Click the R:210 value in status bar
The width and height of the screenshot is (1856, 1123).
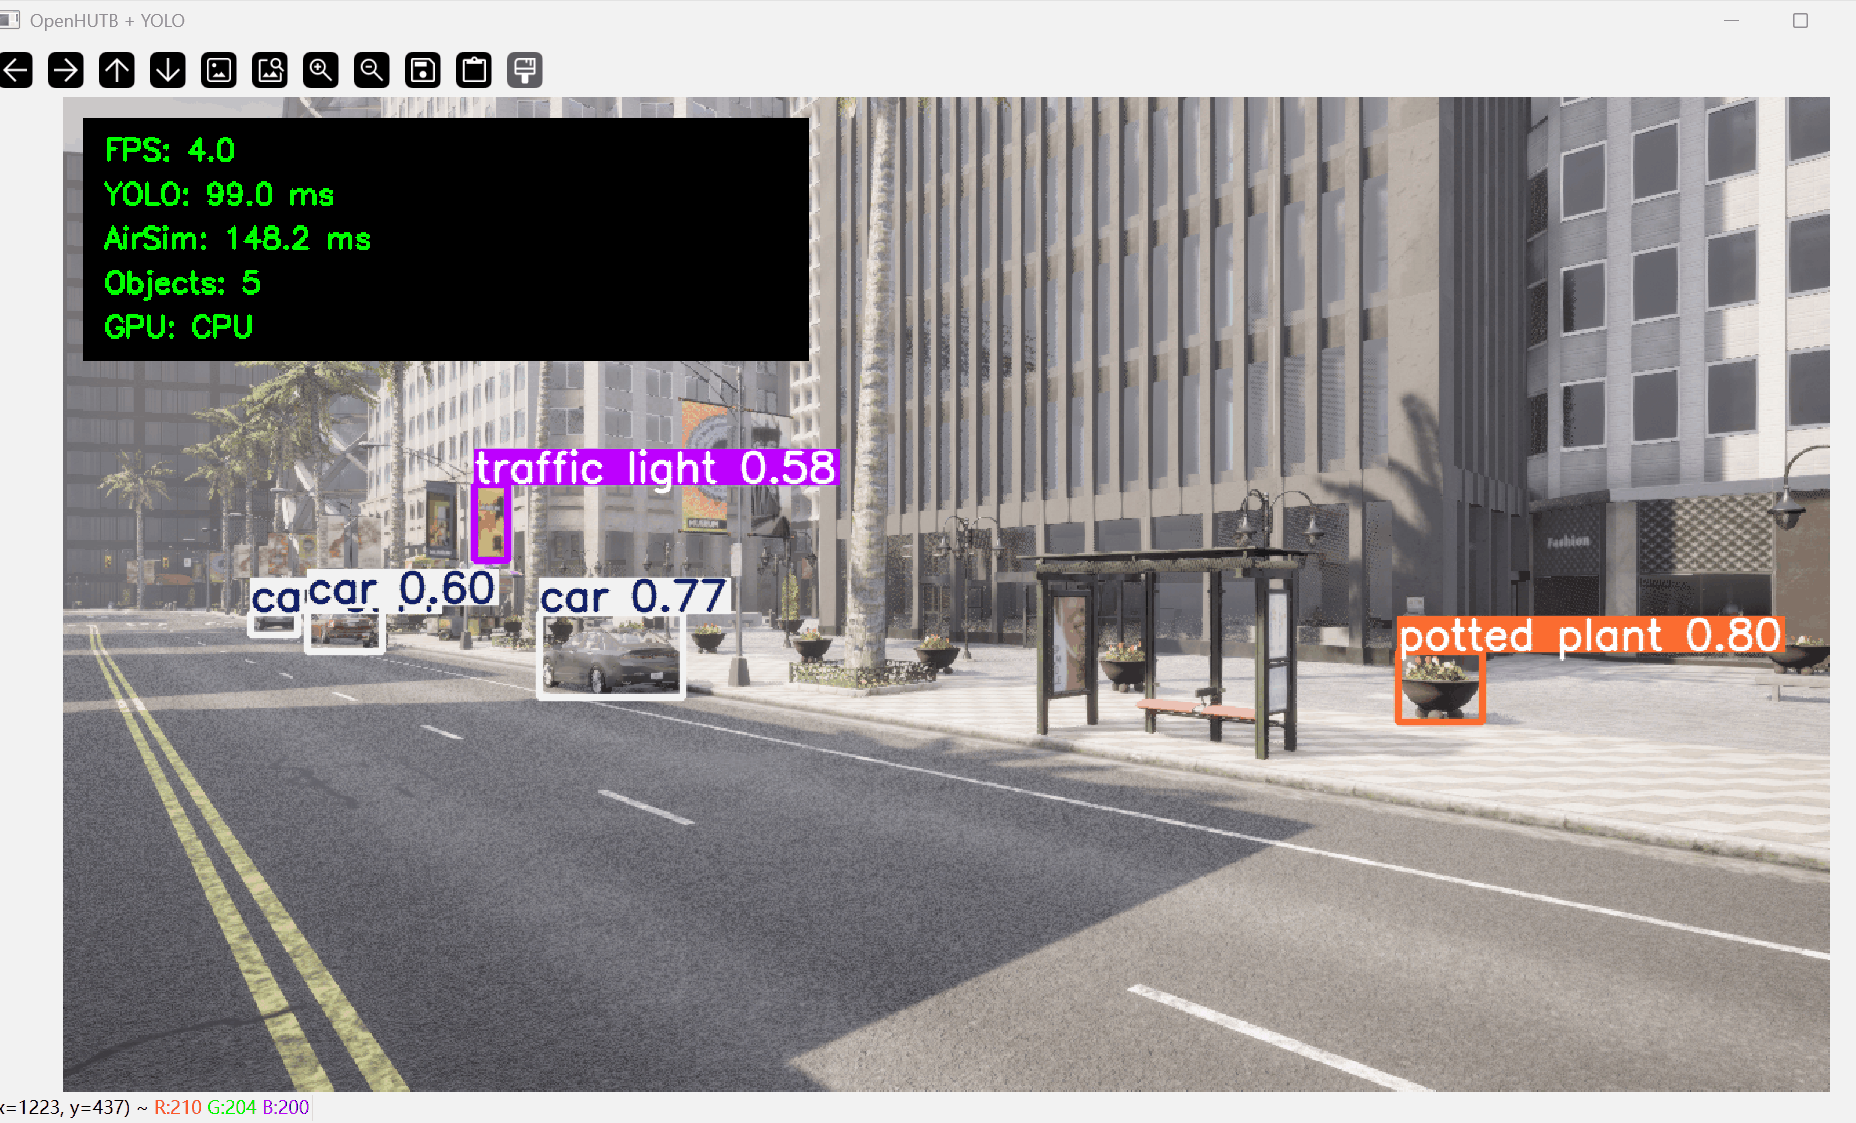[178, 1107]
